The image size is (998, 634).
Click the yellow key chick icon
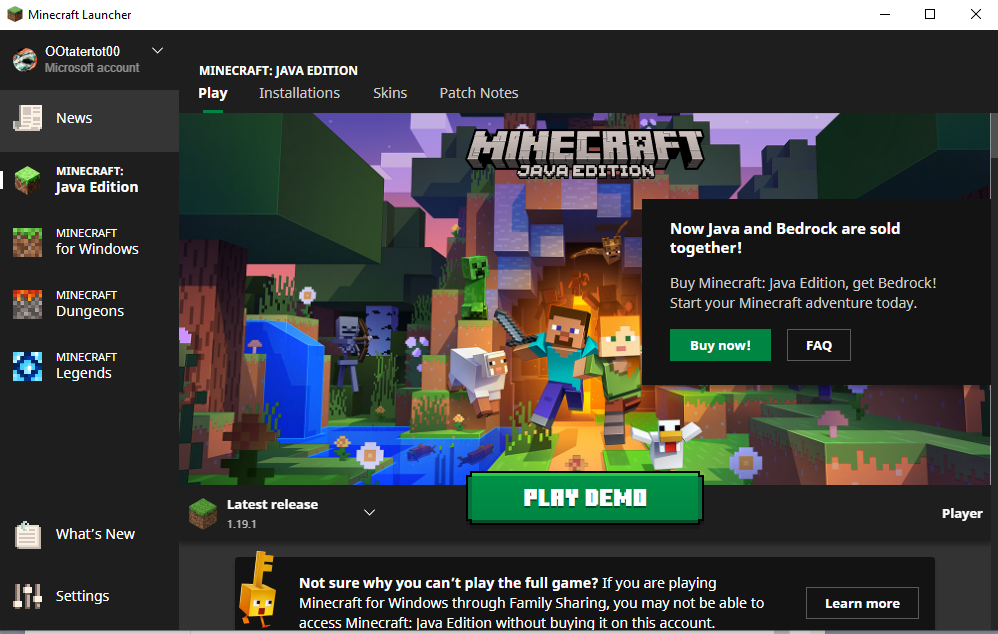point(258,589)
